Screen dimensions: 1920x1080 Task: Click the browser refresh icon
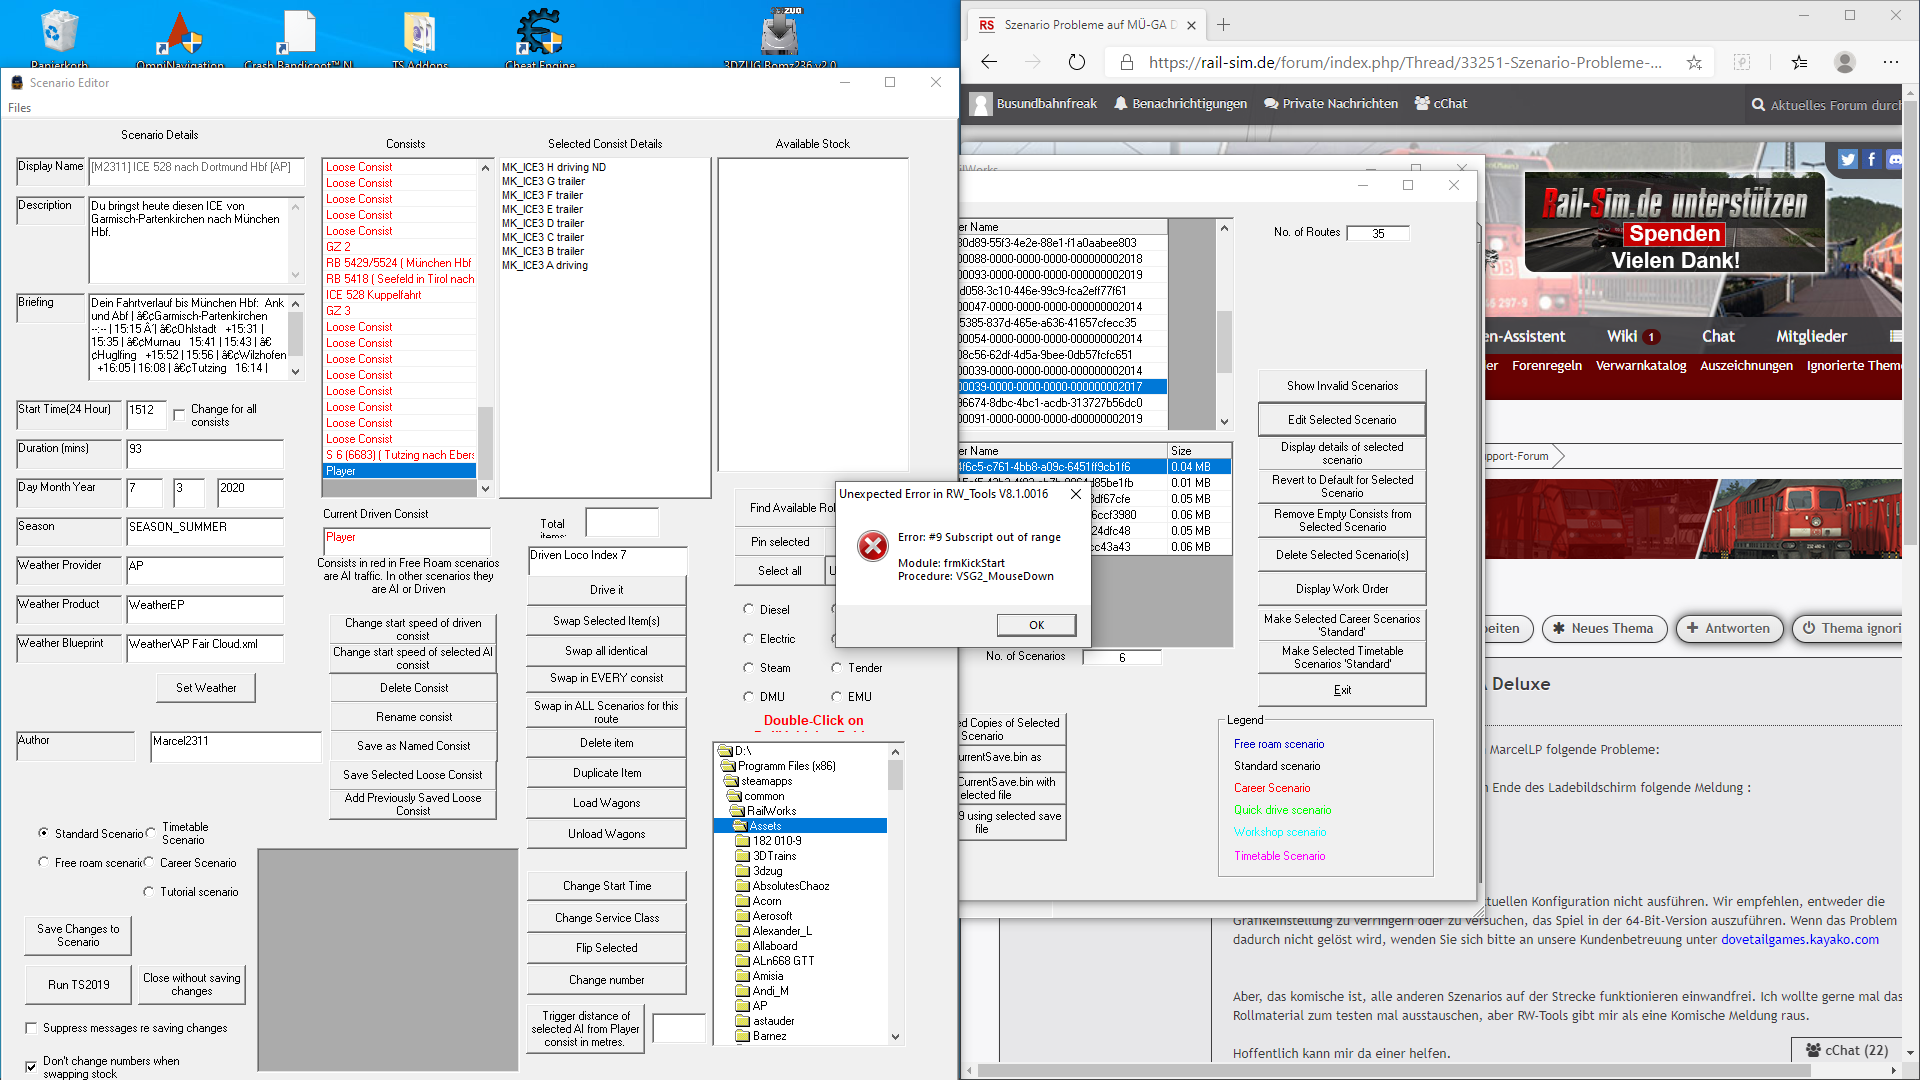click(x=1076, y=62)
